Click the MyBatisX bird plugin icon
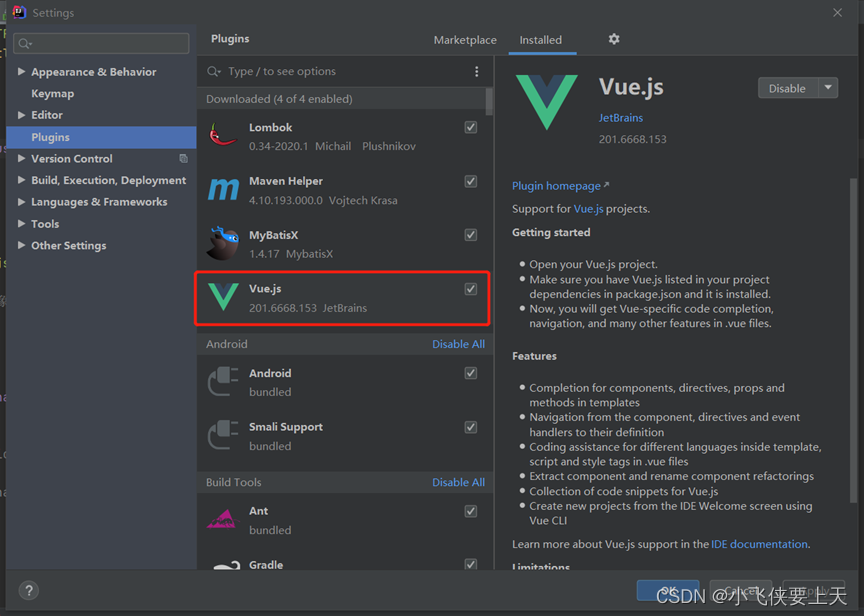864x616 pixels. point(223,243)
